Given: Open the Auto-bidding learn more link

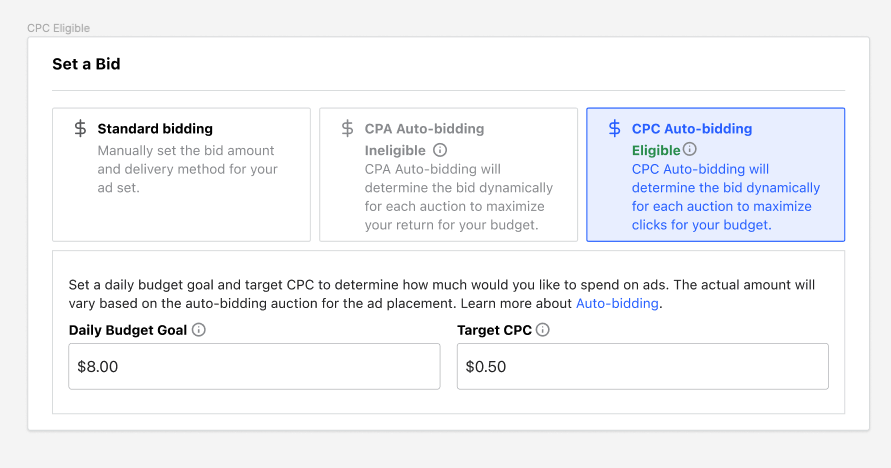Looking at the screenshot, I should pos(617,303).
